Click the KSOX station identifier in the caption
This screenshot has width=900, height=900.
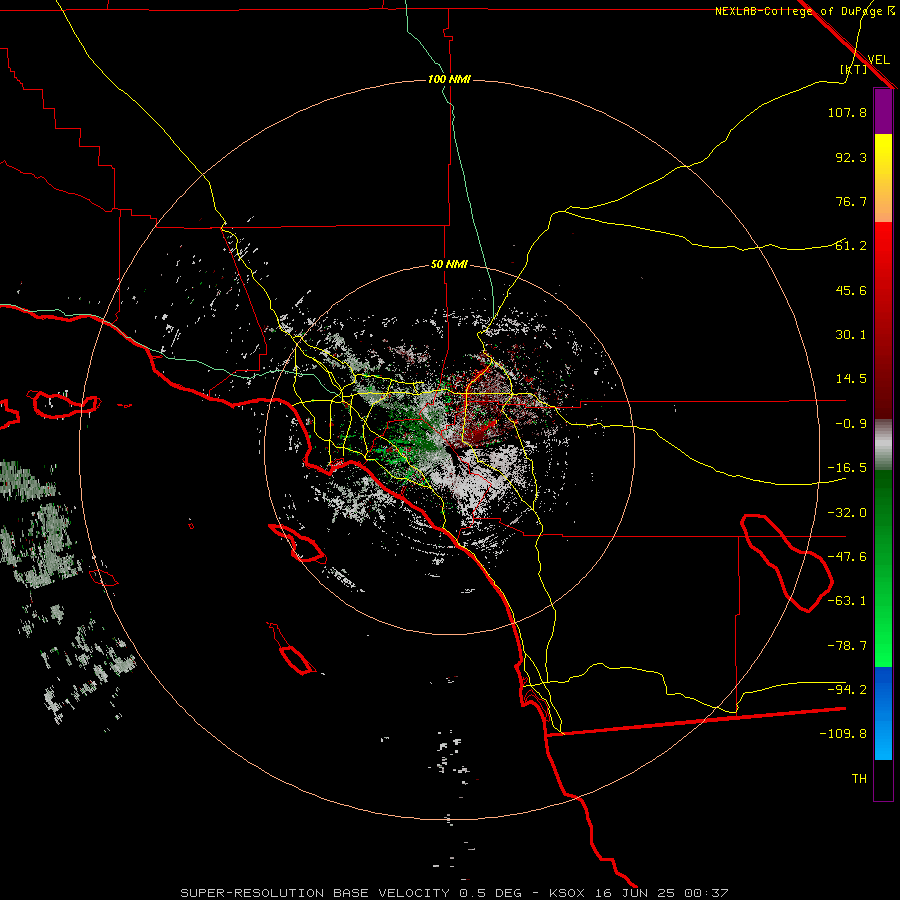tap(567, 893)
